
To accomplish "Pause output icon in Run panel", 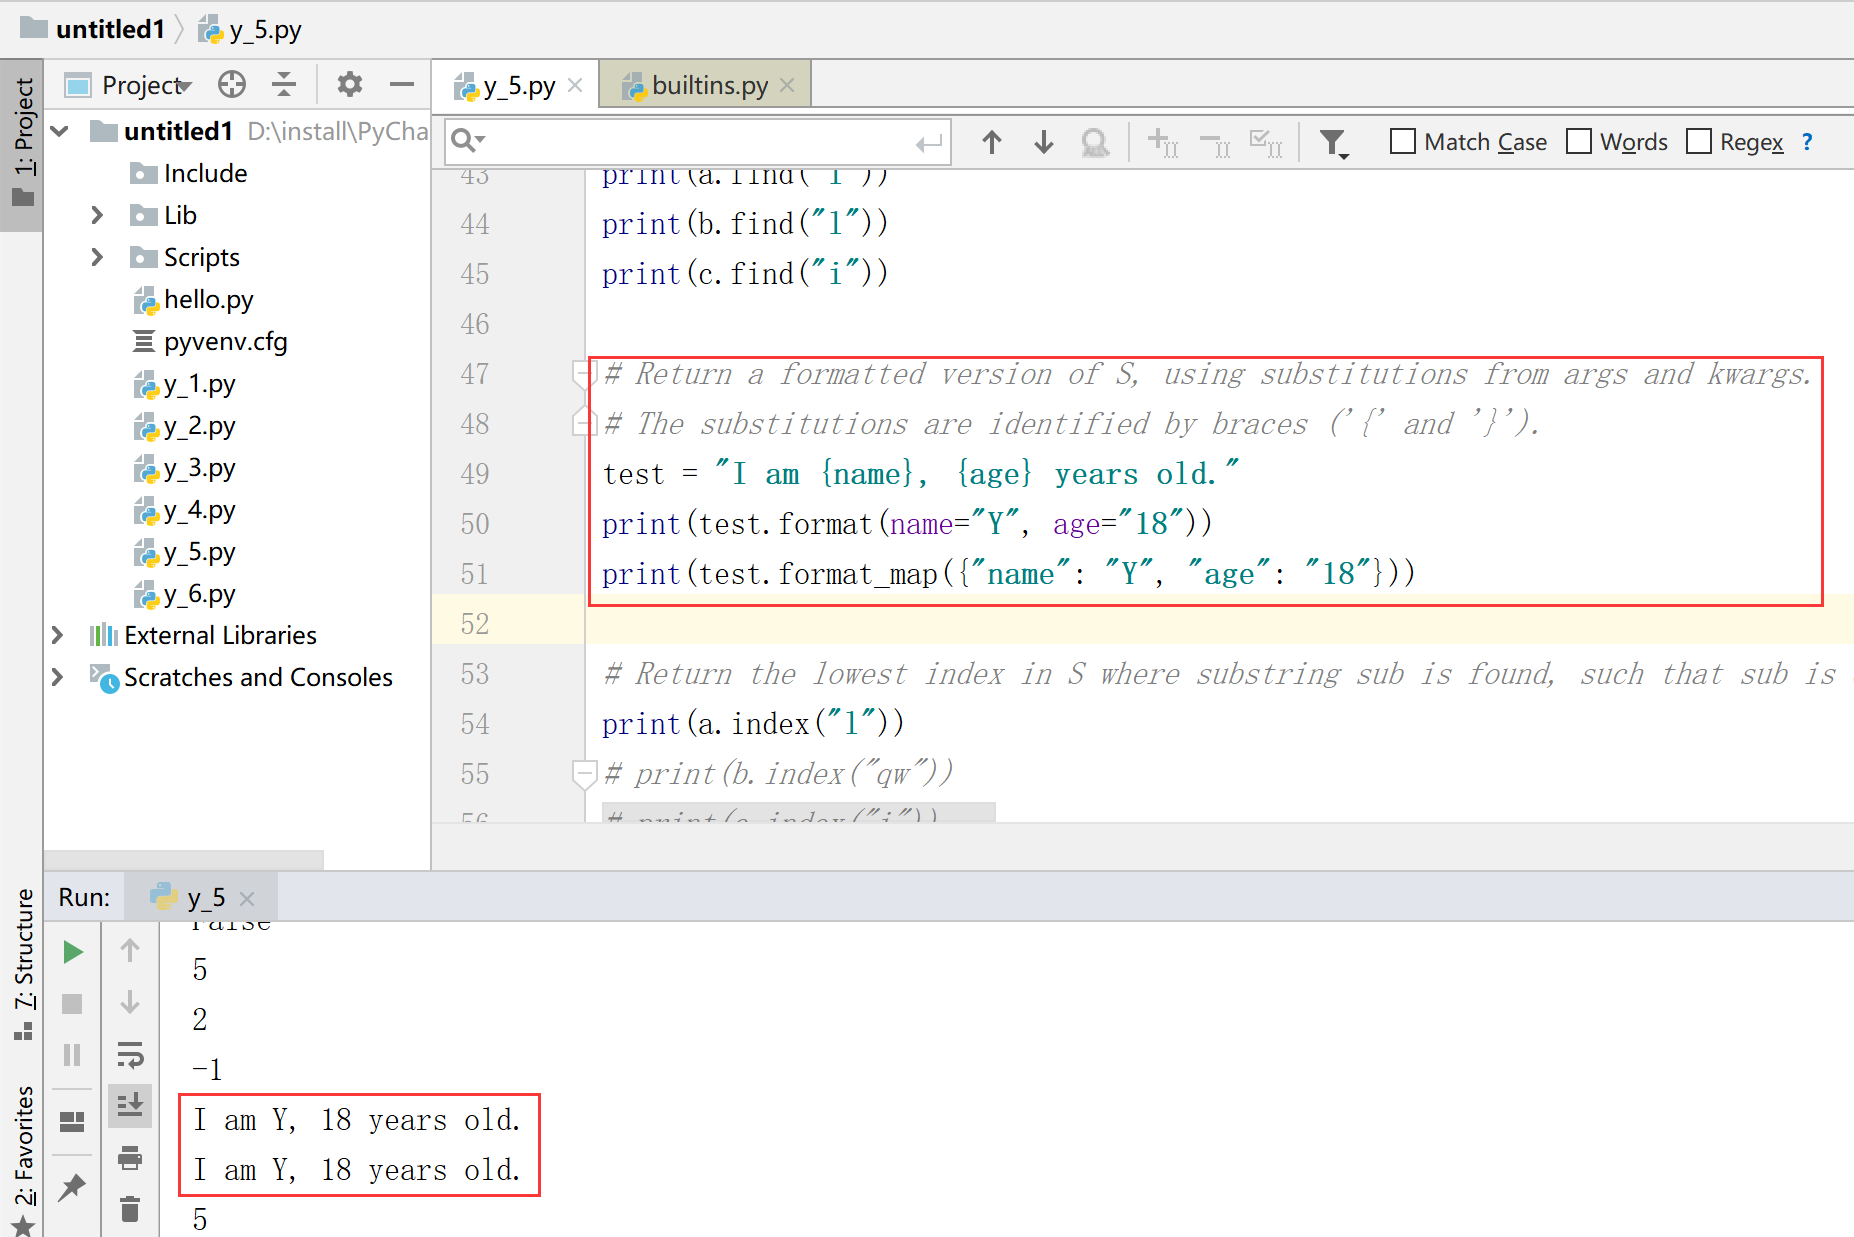I will tap(72, 1055).
